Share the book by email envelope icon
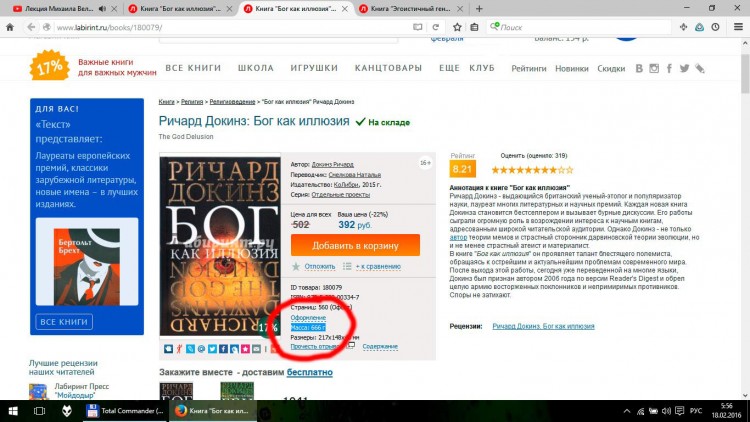The height and width of the screenshot is (422, 750). pos(256,349)
